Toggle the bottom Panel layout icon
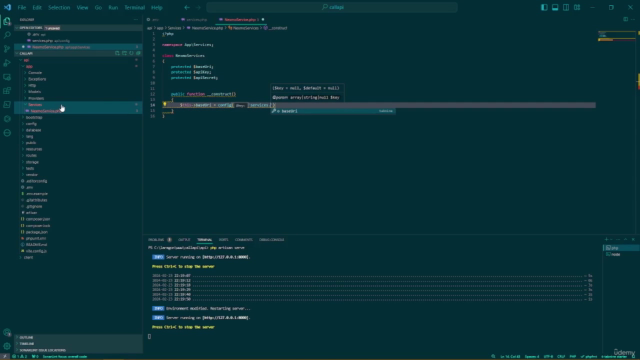Screen dimensions: 640x360 555,7
